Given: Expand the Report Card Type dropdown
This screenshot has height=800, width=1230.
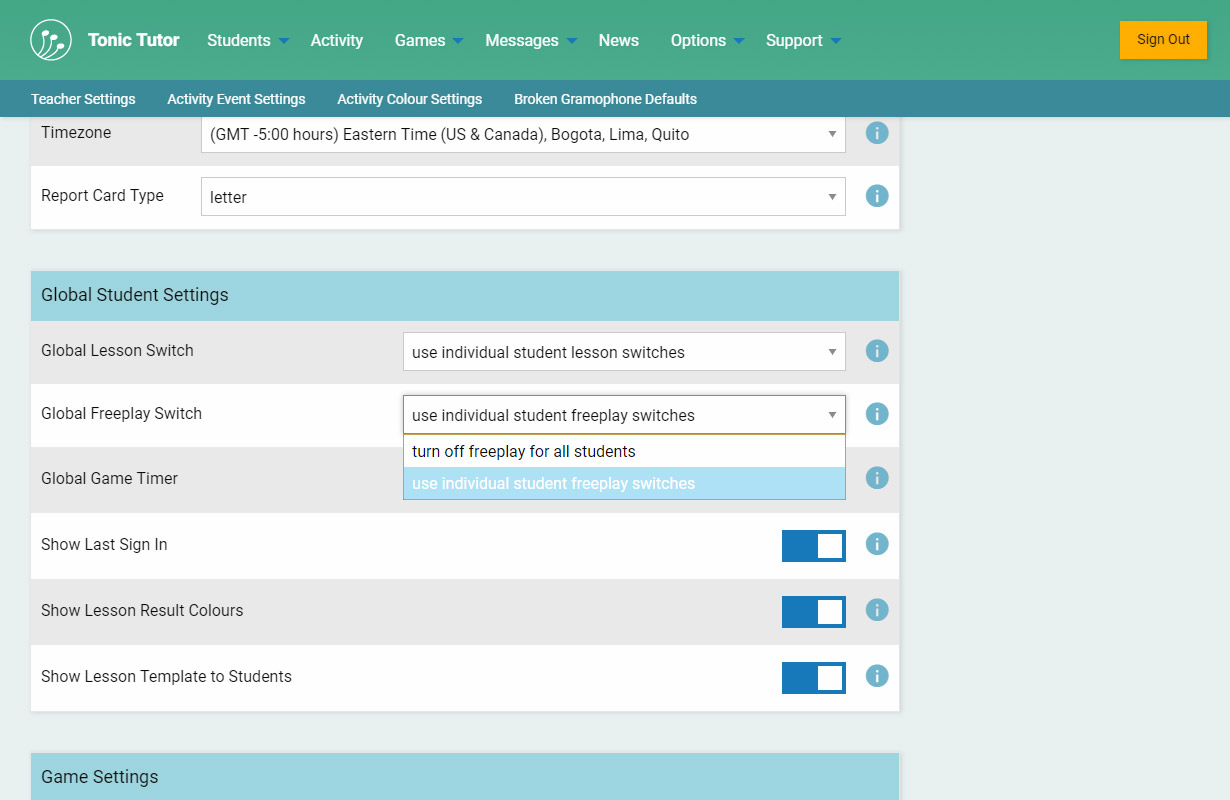Looking at the screenshot, I should [x=523, y=197].
